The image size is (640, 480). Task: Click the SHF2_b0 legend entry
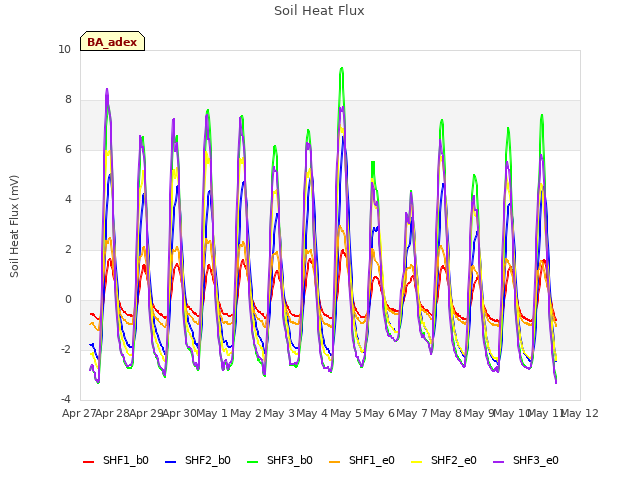pos(198,460)
